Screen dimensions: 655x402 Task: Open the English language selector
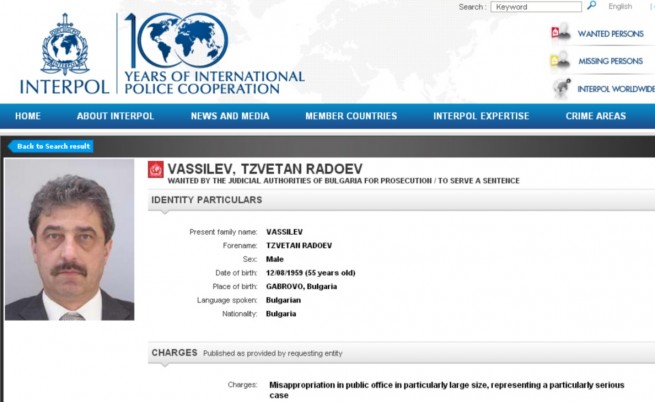pos(620,6)
